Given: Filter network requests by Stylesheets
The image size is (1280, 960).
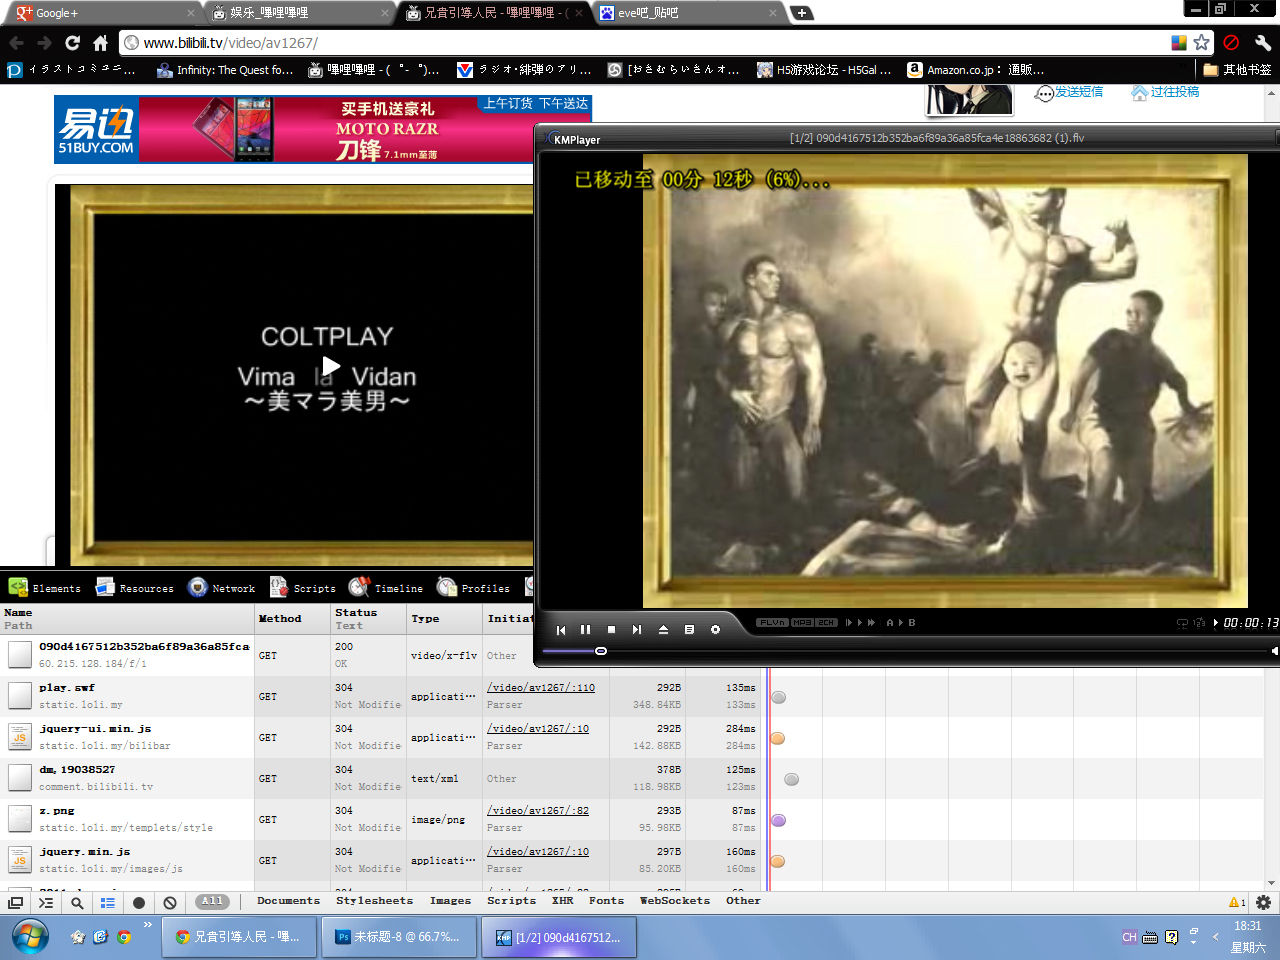Looking at the screenshot, I should click(x=374, y=901).
